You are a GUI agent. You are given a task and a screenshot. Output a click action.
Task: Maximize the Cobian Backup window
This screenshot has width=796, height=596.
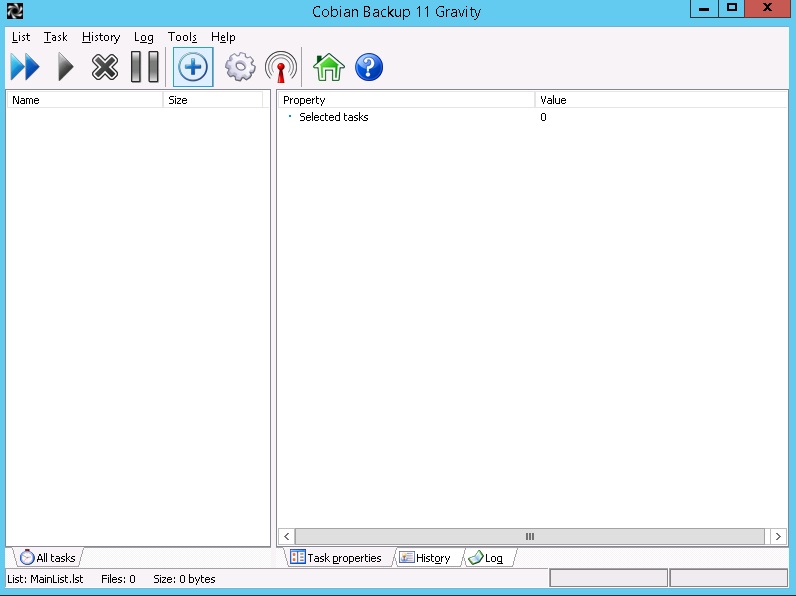[732, 9]
